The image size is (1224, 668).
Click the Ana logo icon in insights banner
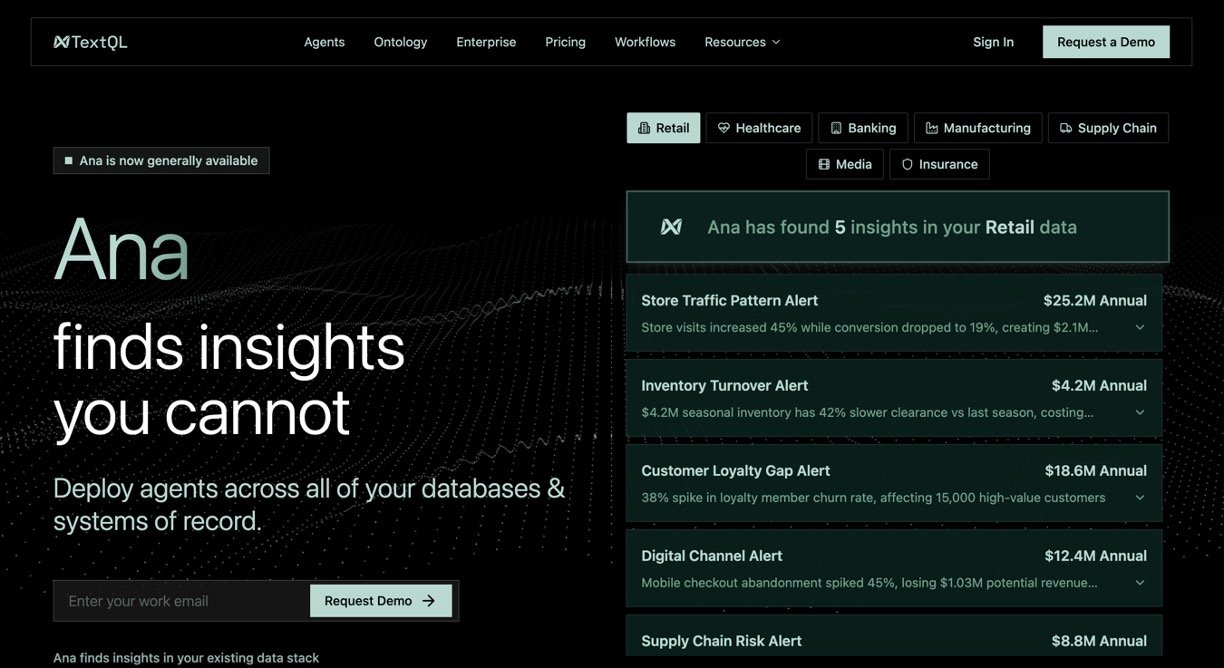(x=671, y=227)
